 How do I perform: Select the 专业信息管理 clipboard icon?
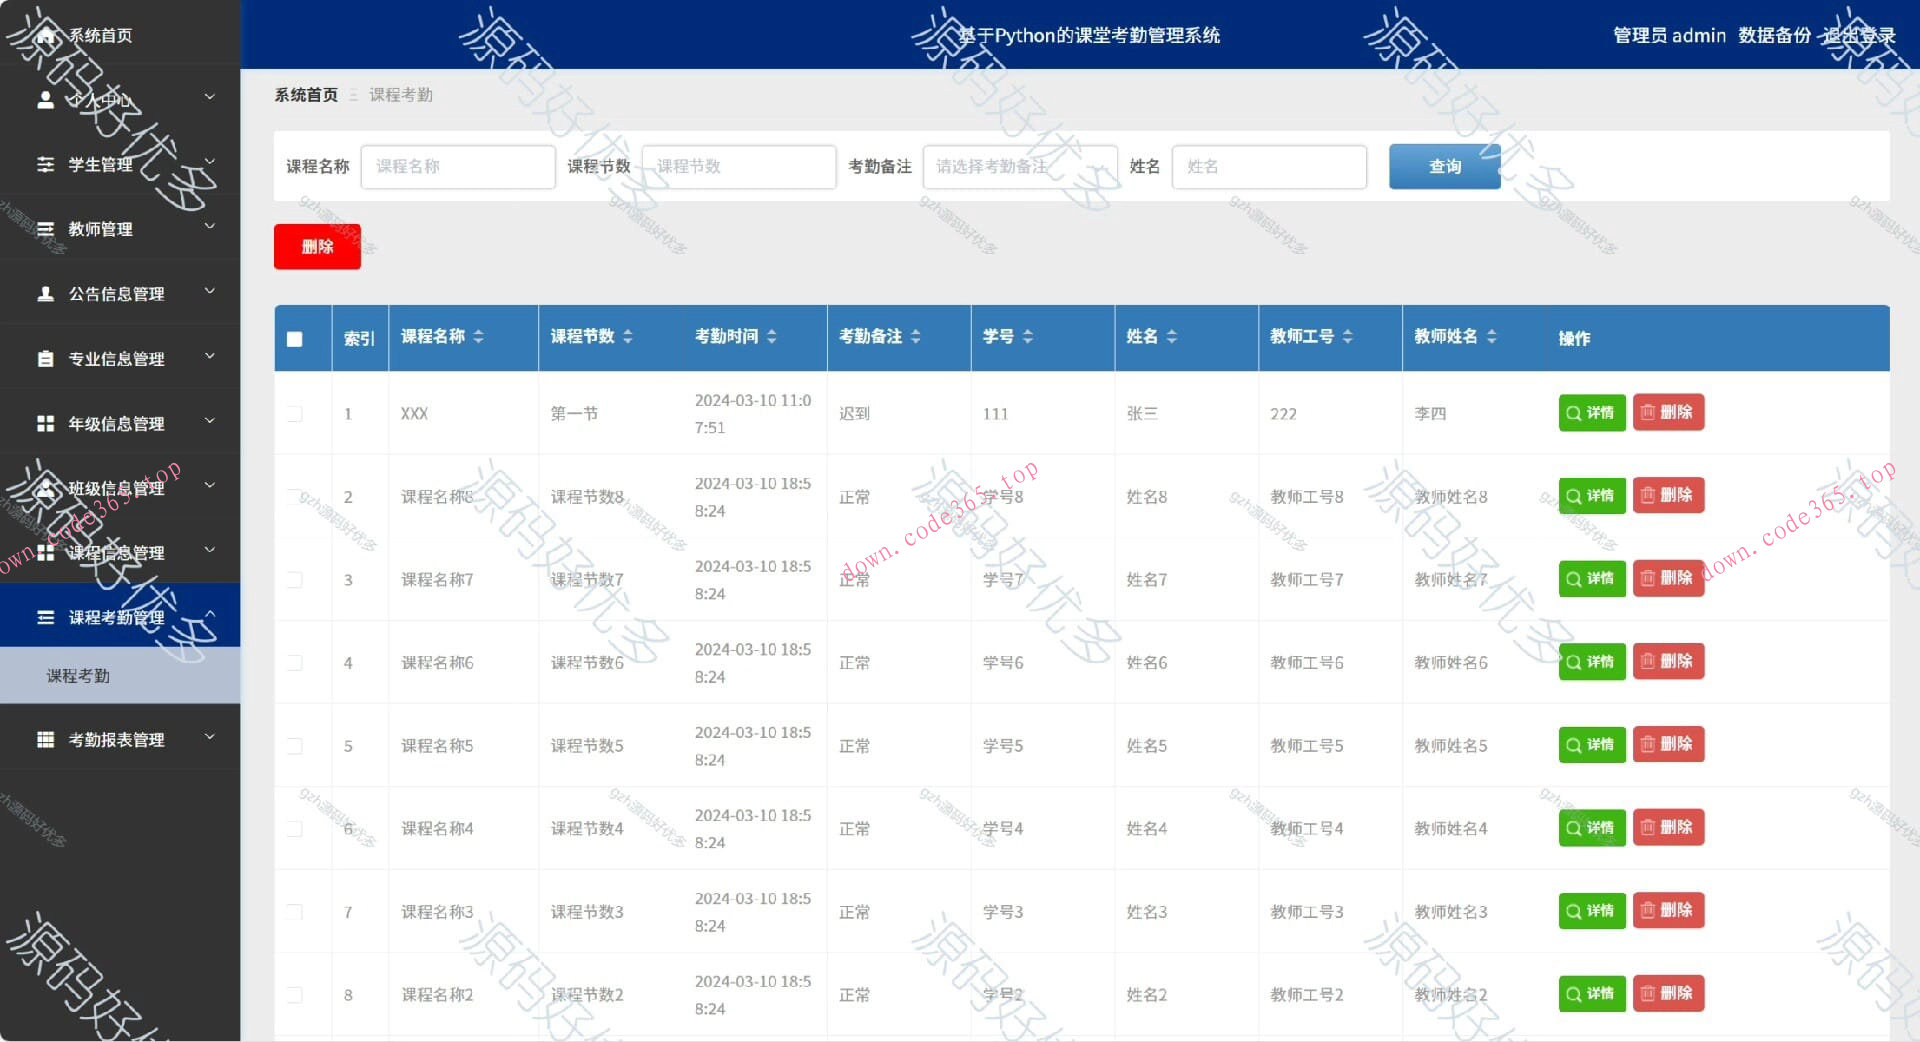pos(44,358)
